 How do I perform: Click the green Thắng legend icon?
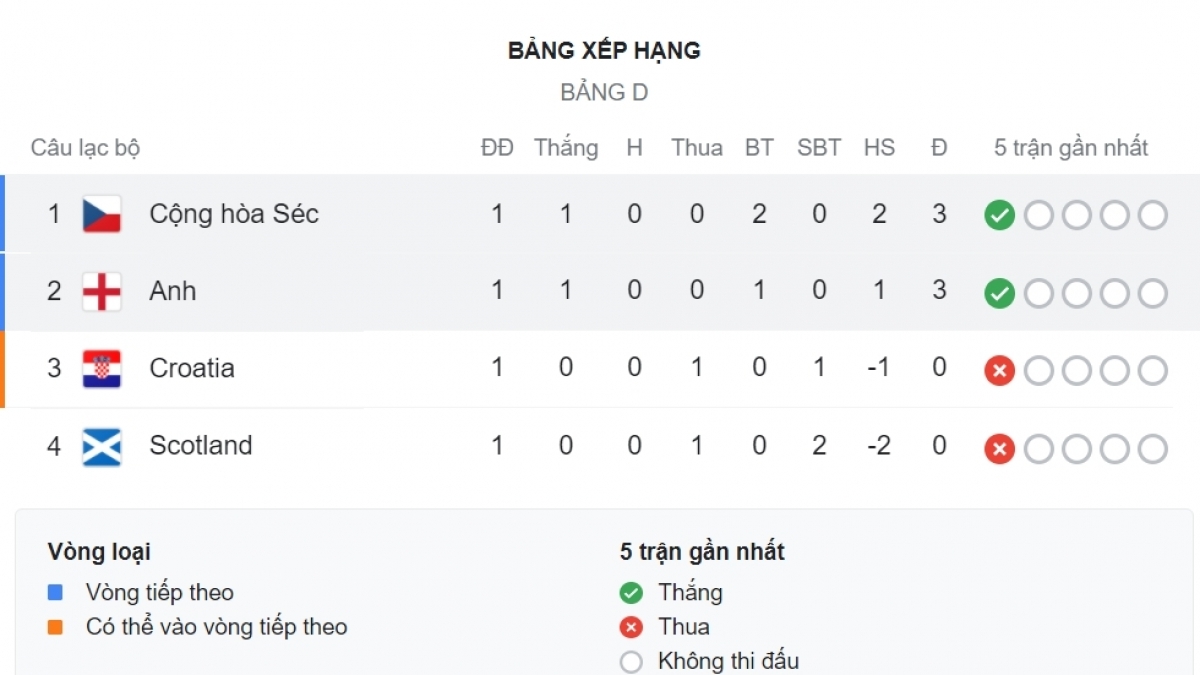pyautogui.click(x=631, y=593)
